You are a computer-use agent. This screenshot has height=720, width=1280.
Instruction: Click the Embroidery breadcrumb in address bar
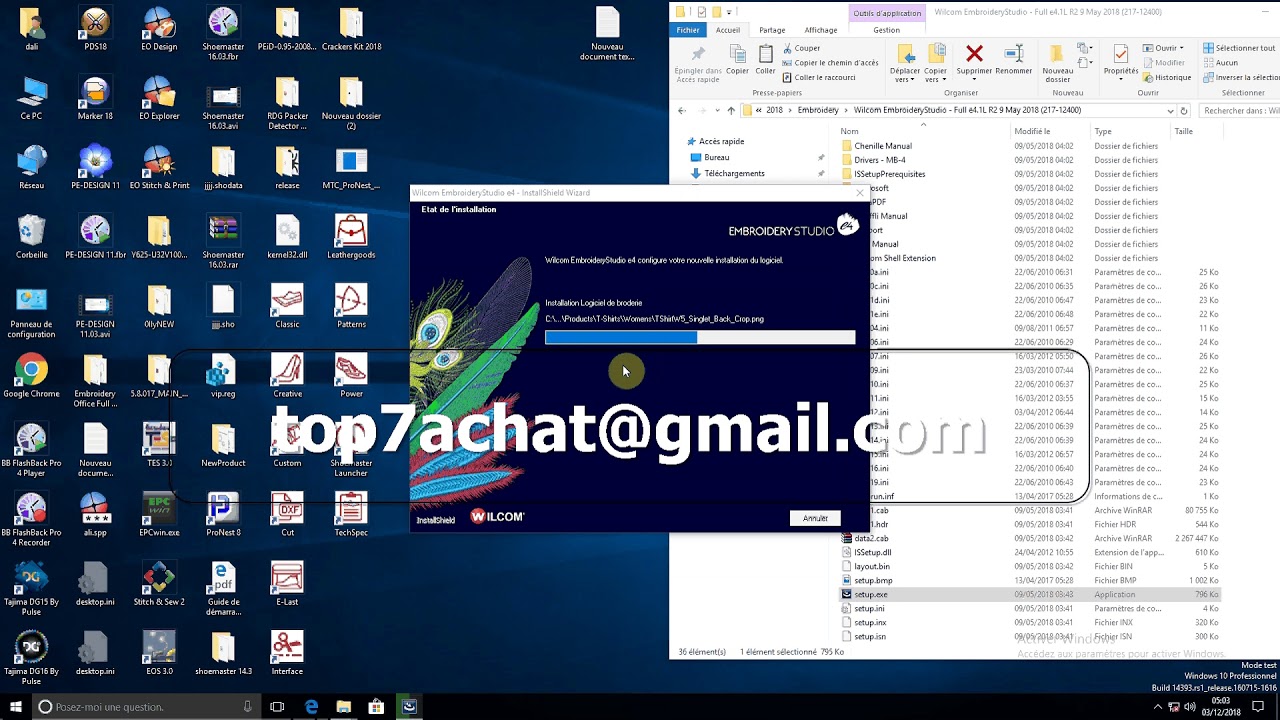(x=818, y=110)
